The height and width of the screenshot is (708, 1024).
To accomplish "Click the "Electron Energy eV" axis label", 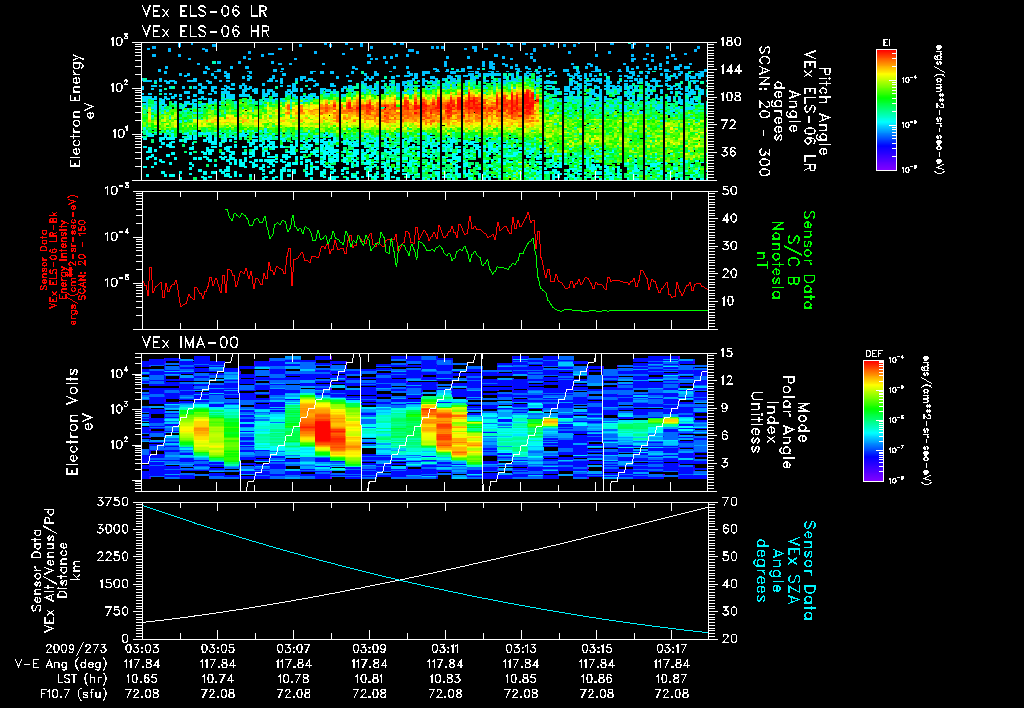I will 82,111.
